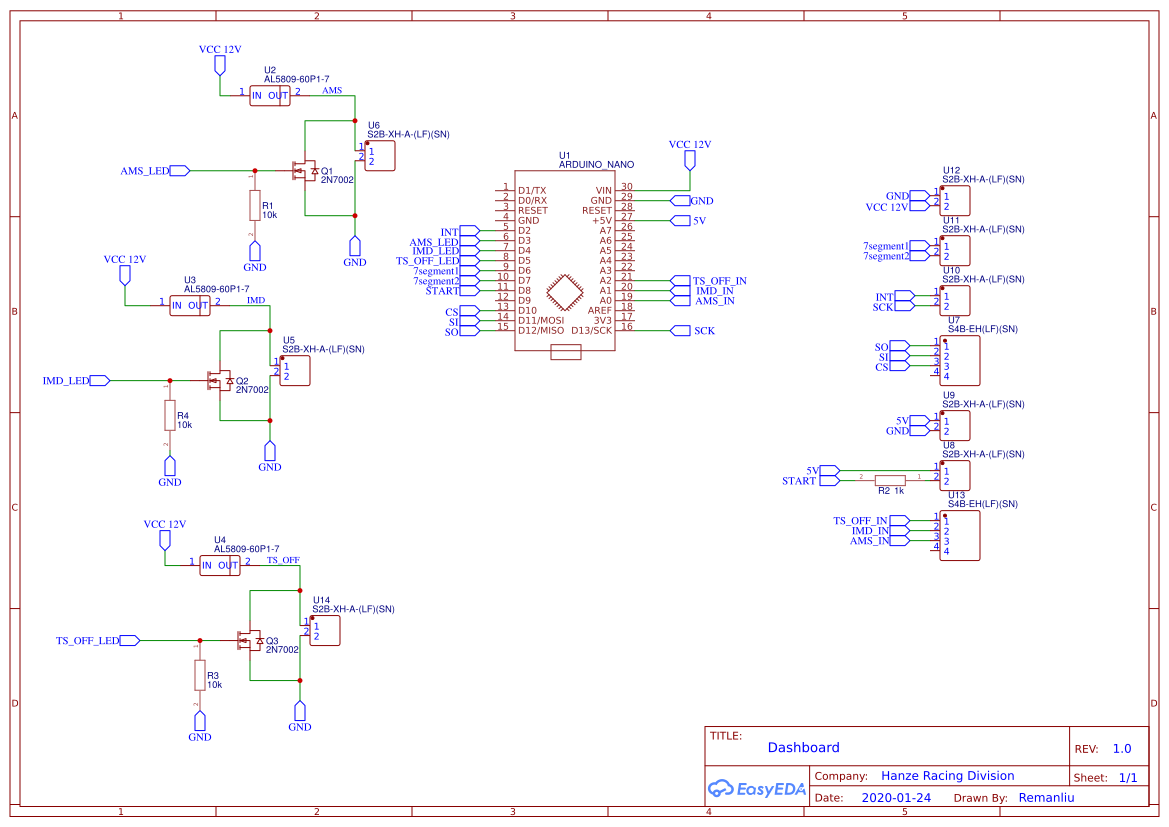Screen dimensions: 1169x827
Task: Select resistor R3 10k symbol
Action: [200, 675]
